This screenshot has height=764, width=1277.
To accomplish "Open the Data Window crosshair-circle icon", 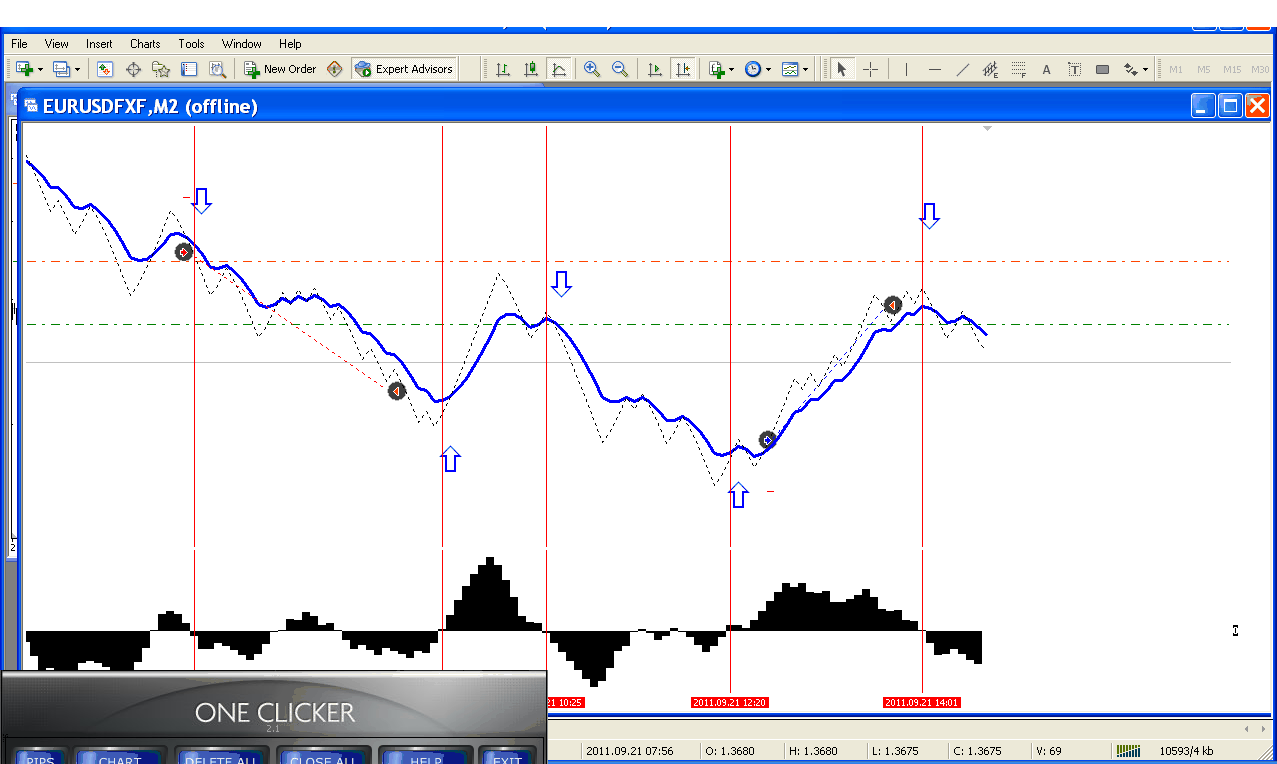I will (x=133, y=69).
